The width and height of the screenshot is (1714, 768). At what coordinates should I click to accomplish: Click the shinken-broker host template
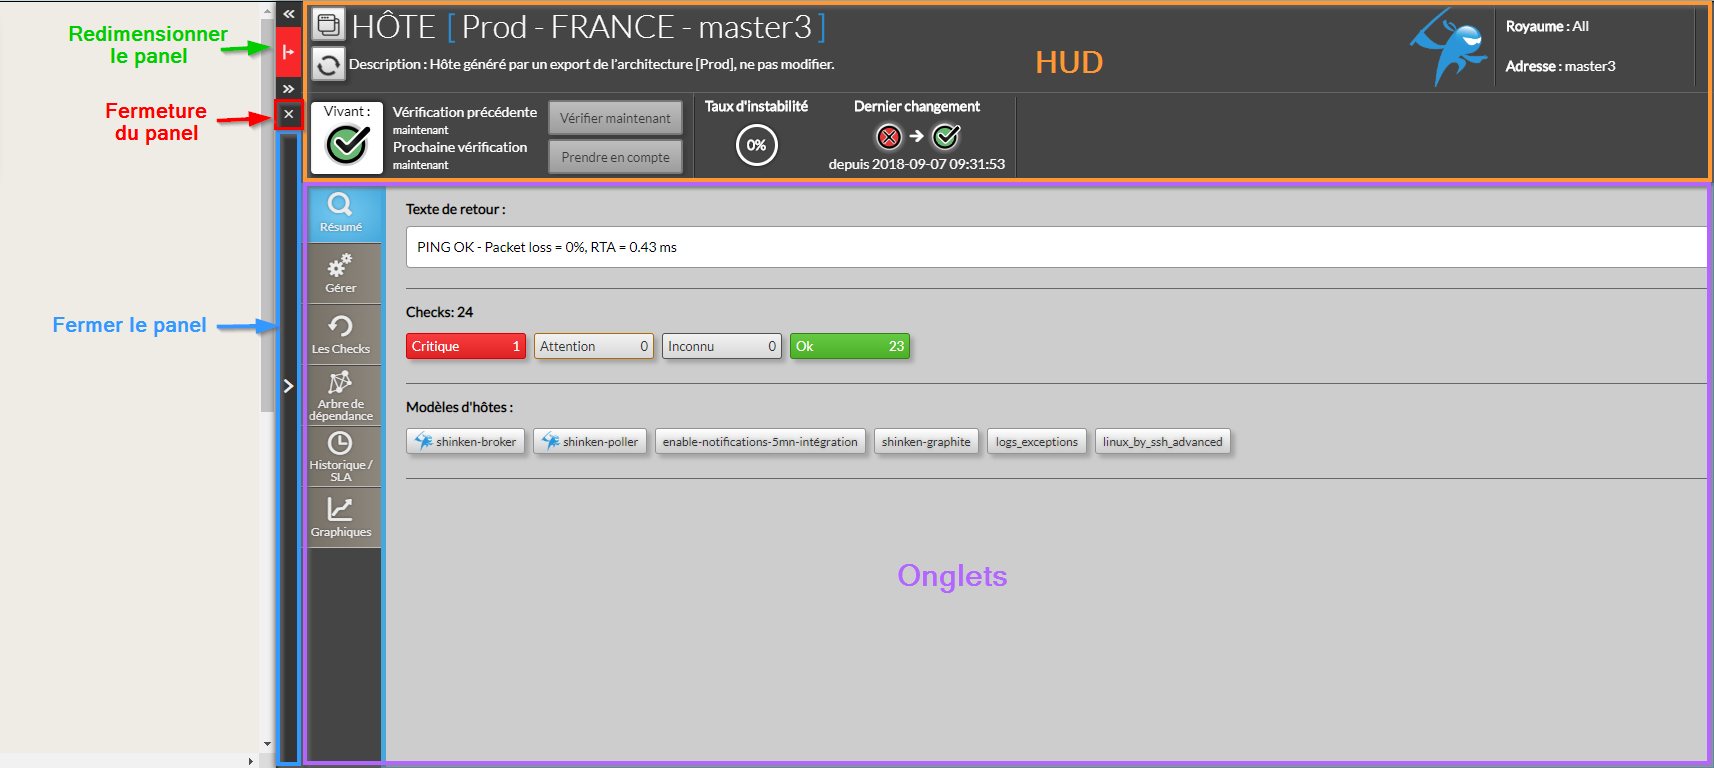coord(466,442)
